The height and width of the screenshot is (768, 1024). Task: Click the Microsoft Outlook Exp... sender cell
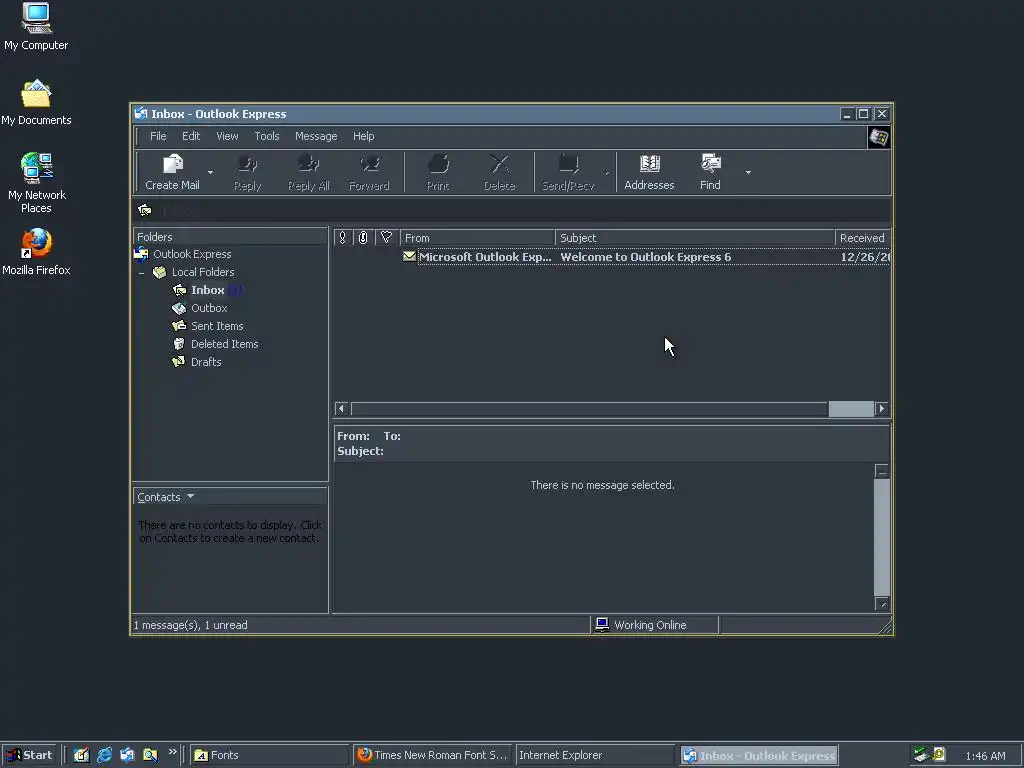(x=485, y=257)
